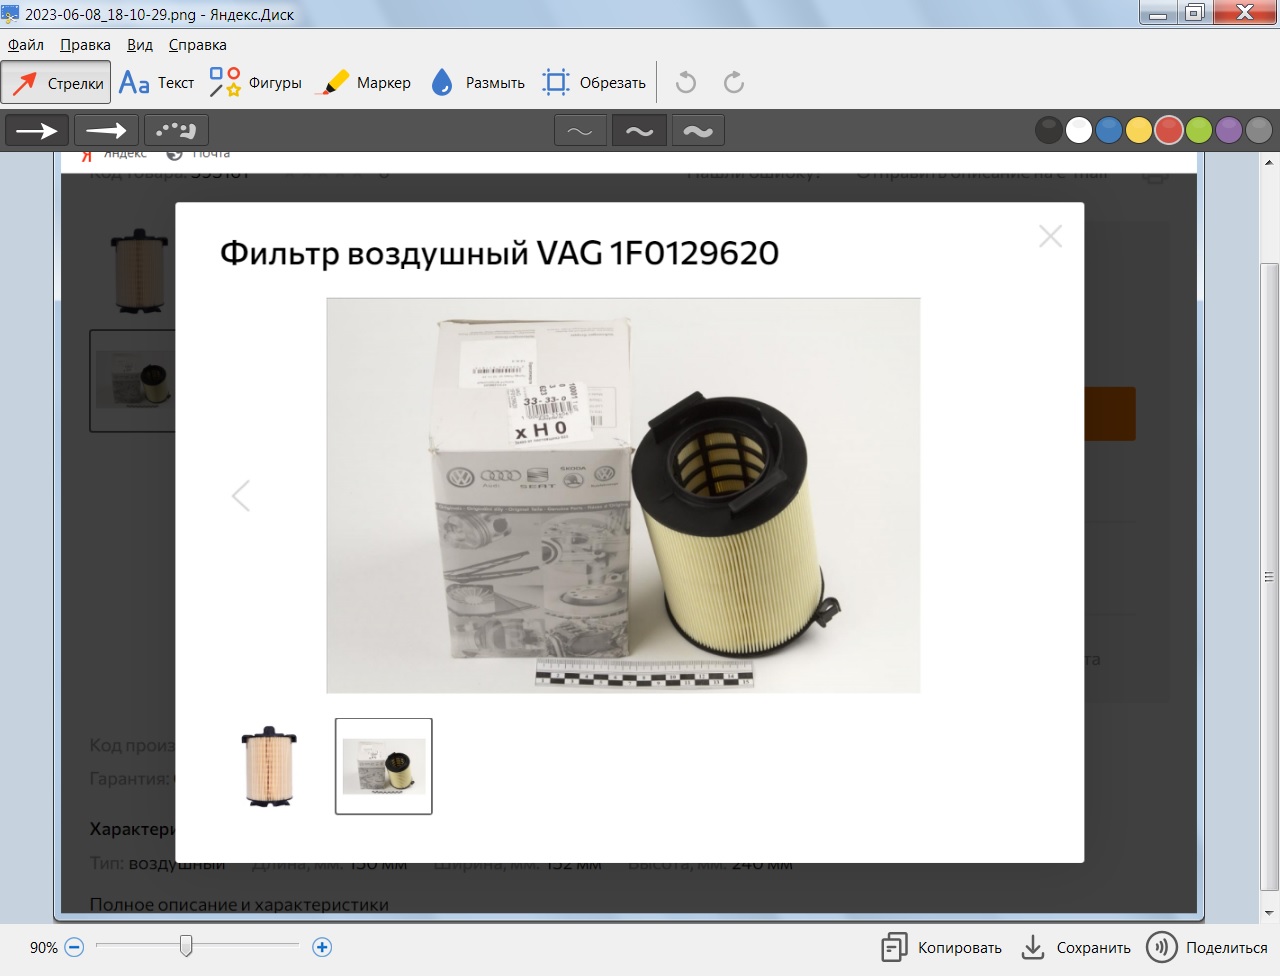Open the Справка menu

point(198,45)
